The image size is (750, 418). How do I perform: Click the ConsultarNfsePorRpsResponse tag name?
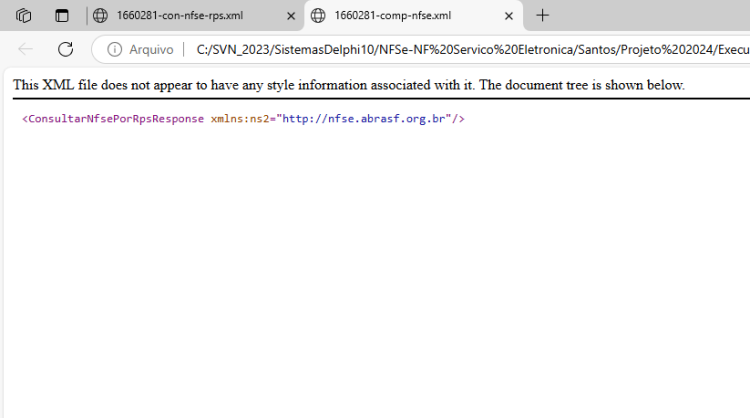pos(116,119)
